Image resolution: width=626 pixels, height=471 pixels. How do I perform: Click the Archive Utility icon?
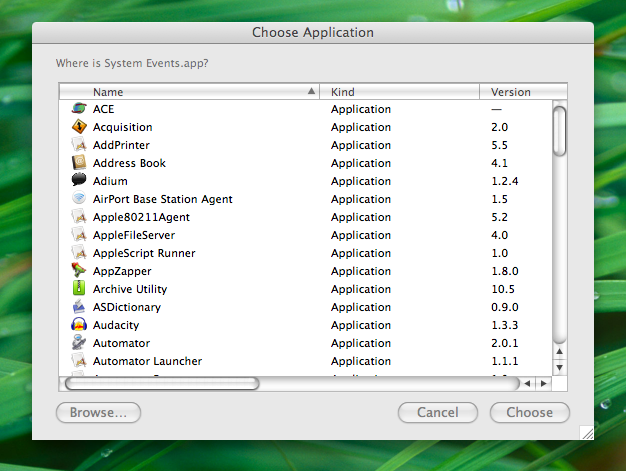point(79,289)
